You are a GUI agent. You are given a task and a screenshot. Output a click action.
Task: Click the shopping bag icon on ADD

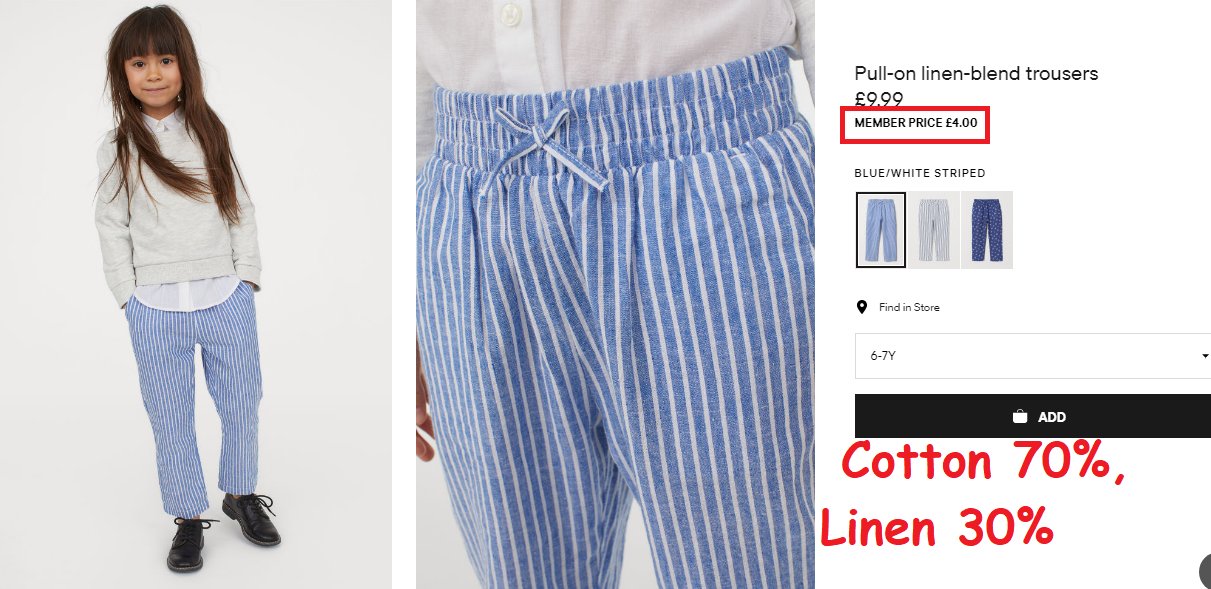coord(1020,416)
